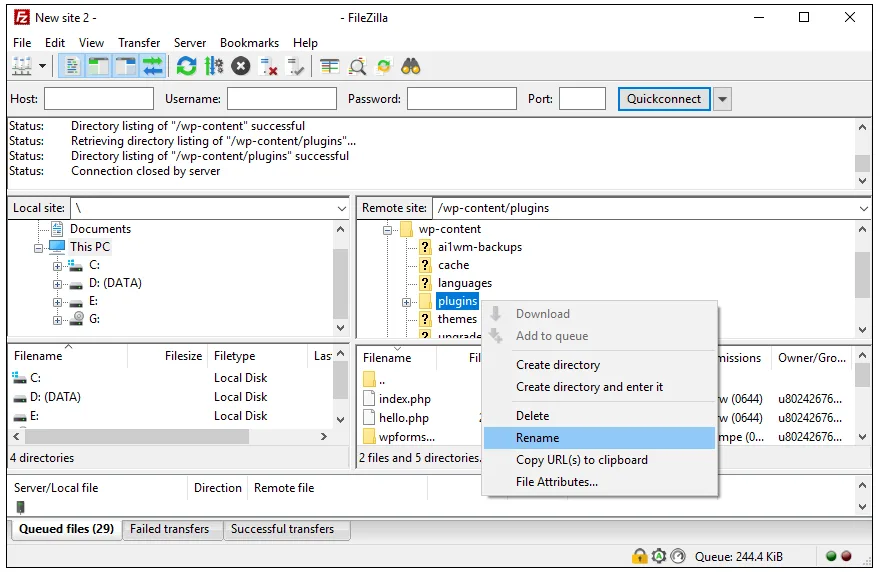Screen dimensions: 880x572
Task: Click the Host input field
Action: (99, 99)
